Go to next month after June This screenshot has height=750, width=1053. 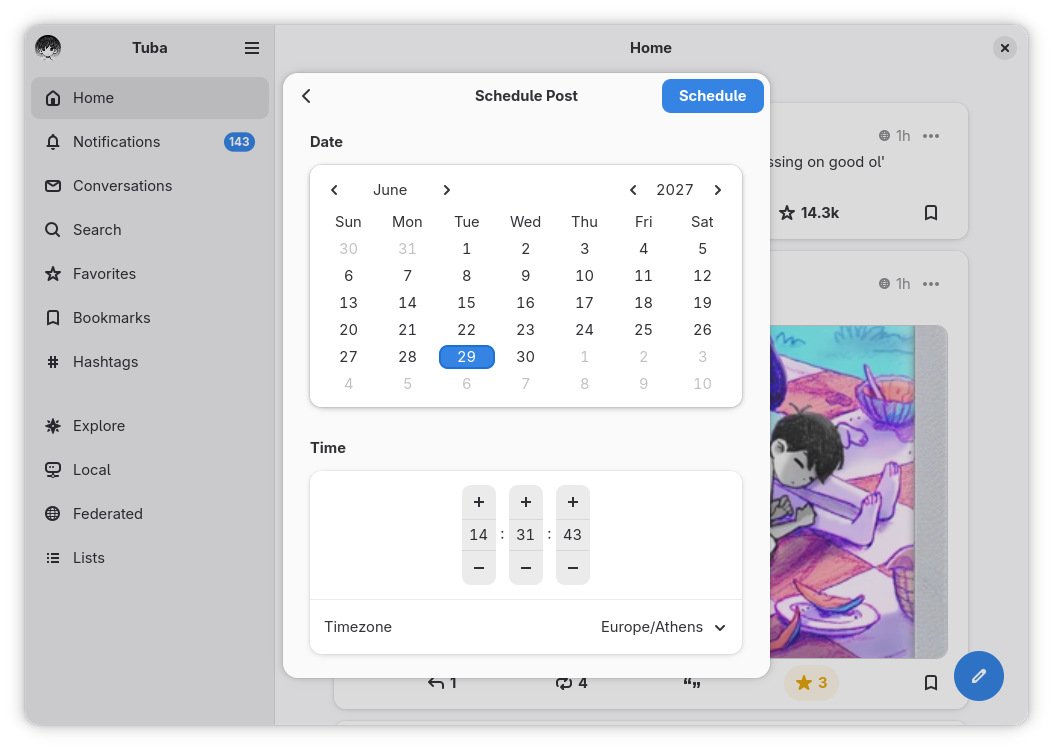(447, 190)
